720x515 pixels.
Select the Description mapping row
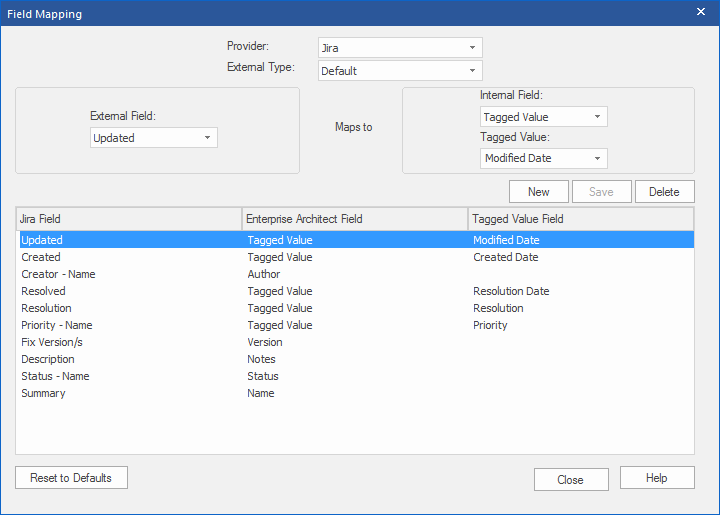click(357, 359)
